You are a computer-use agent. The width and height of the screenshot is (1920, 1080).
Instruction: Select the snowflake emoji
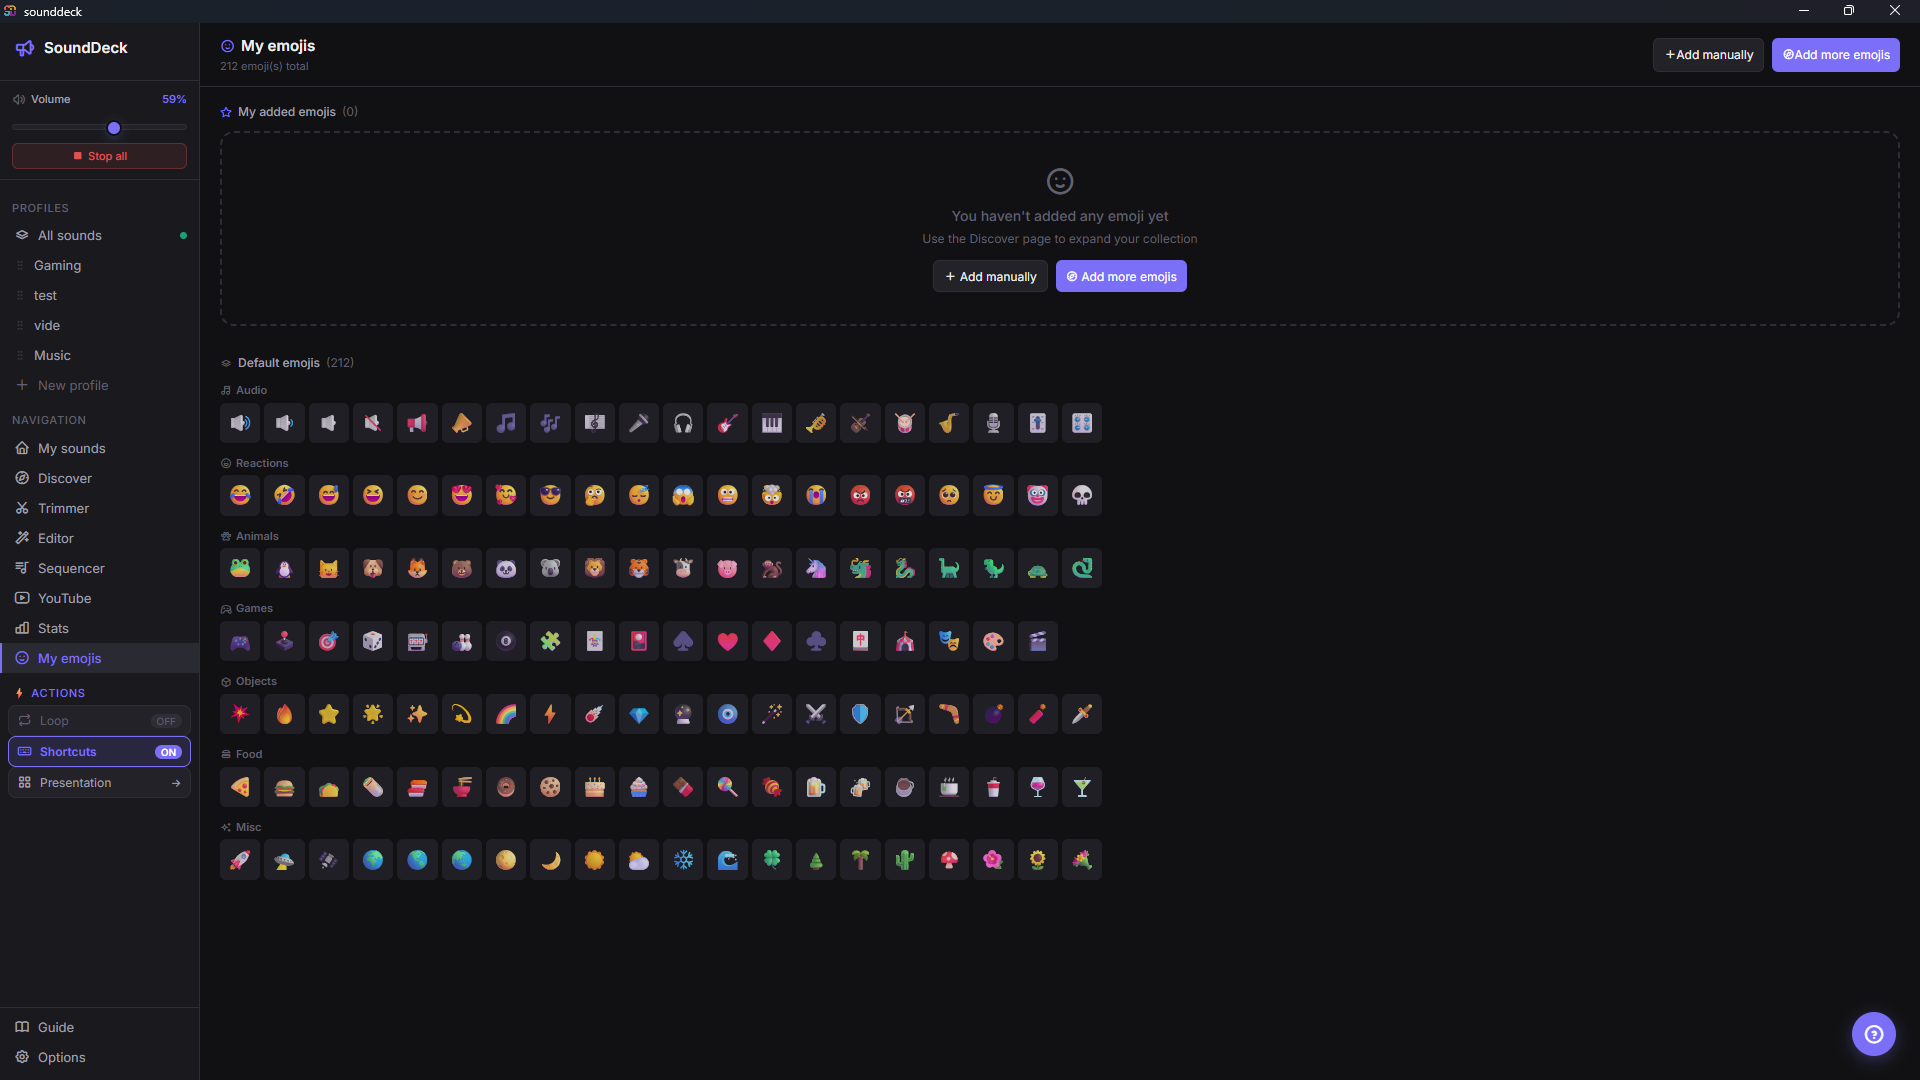tap(683, 860)
